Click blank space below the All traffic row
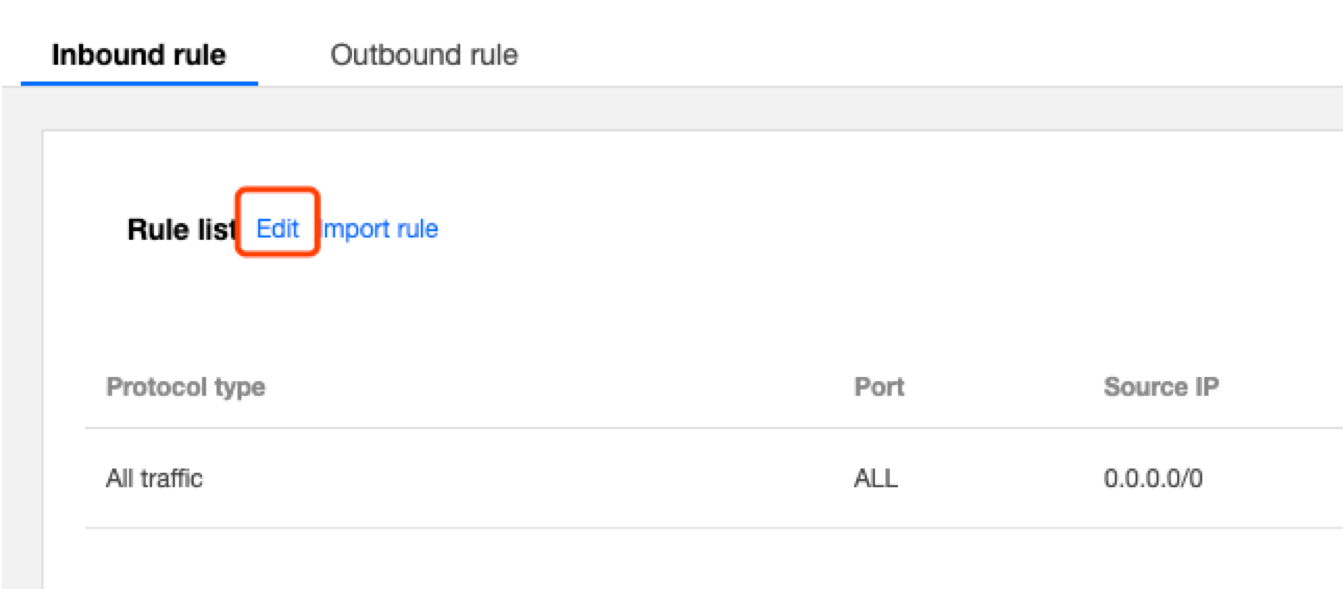This screenshot has width=1343, height=589. pos(600,558)
